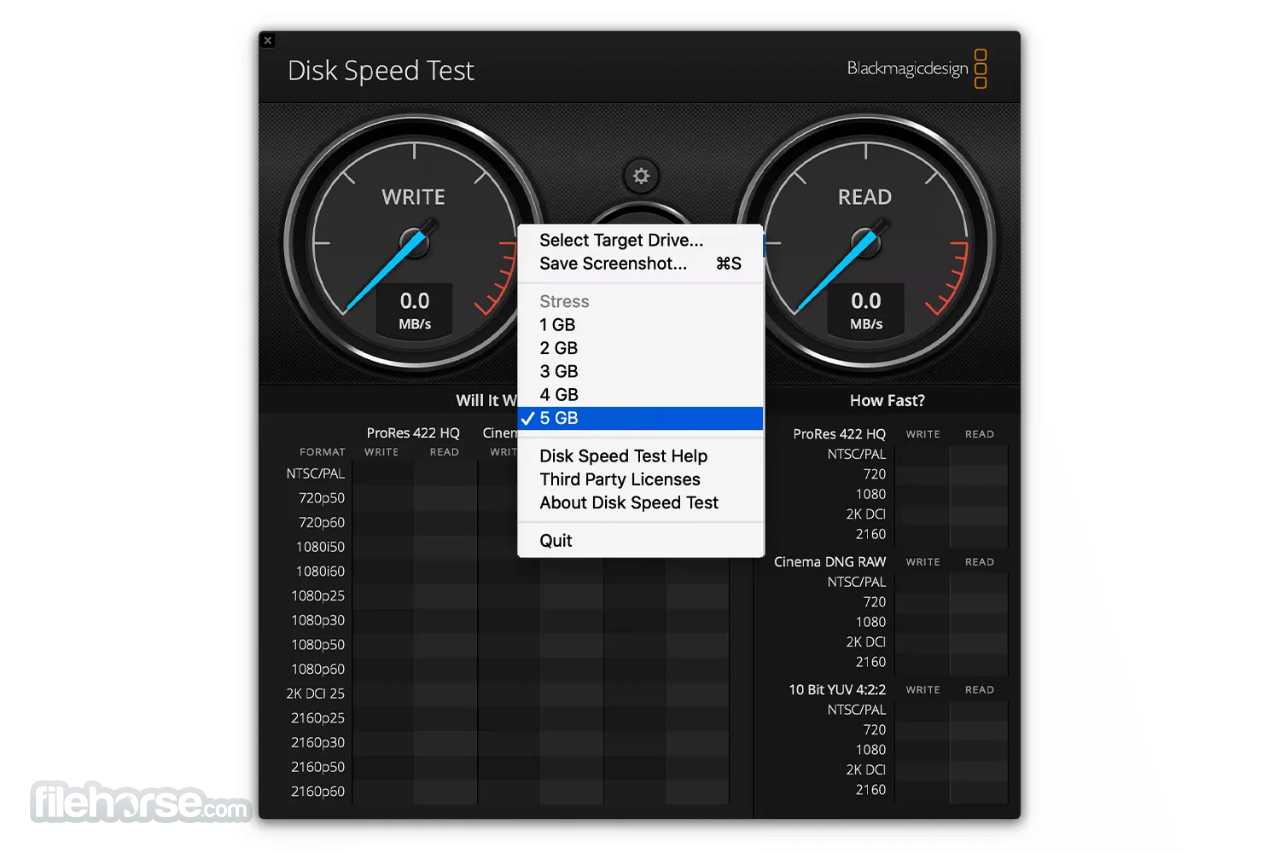
Task: Click ProRes 422 HQ in Will It Work table
Action: point(413,433)
